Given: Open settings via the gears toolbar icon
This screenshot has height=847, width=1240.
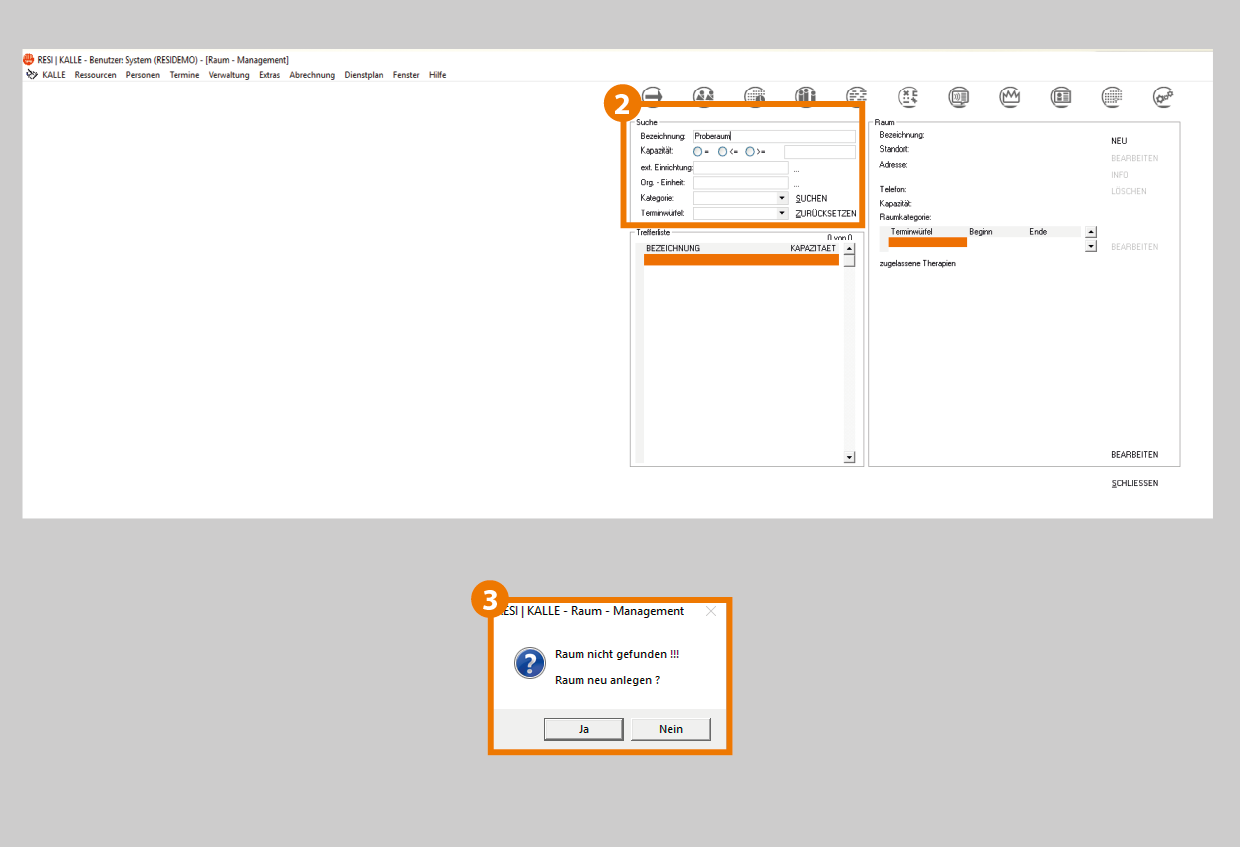Looking at the screenshot, I should point(1162,96).
